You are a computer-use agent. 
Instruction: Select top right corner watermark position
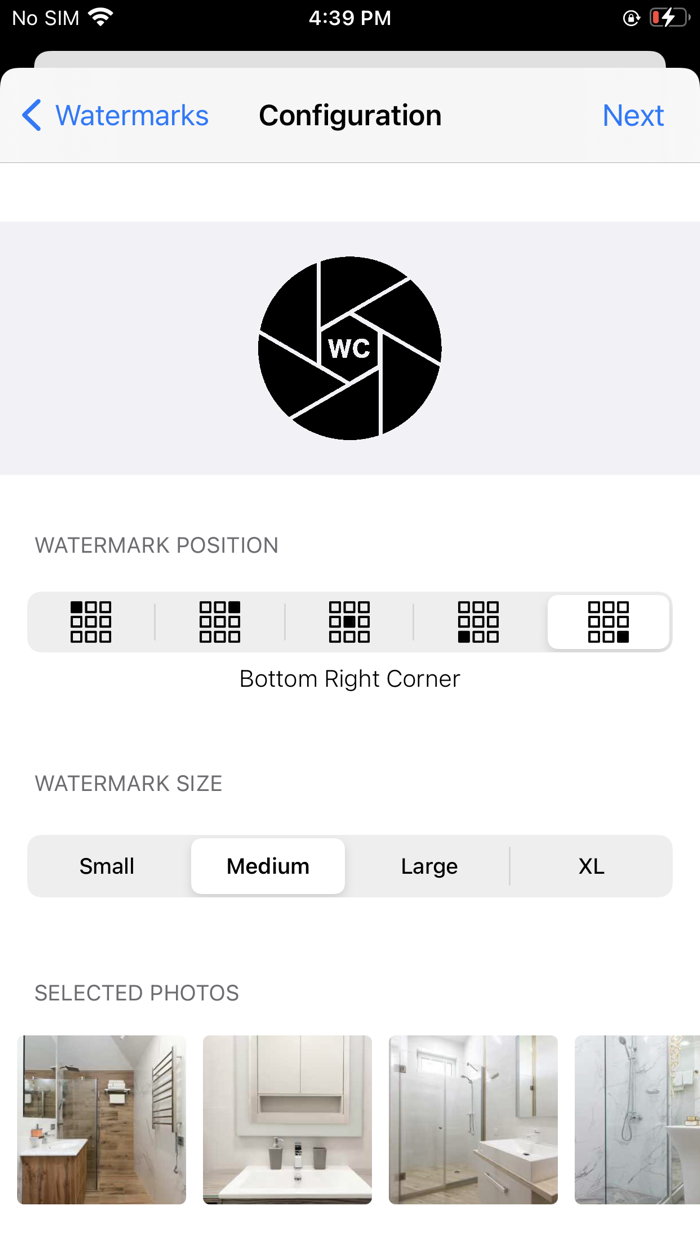(x=220, y=622)
